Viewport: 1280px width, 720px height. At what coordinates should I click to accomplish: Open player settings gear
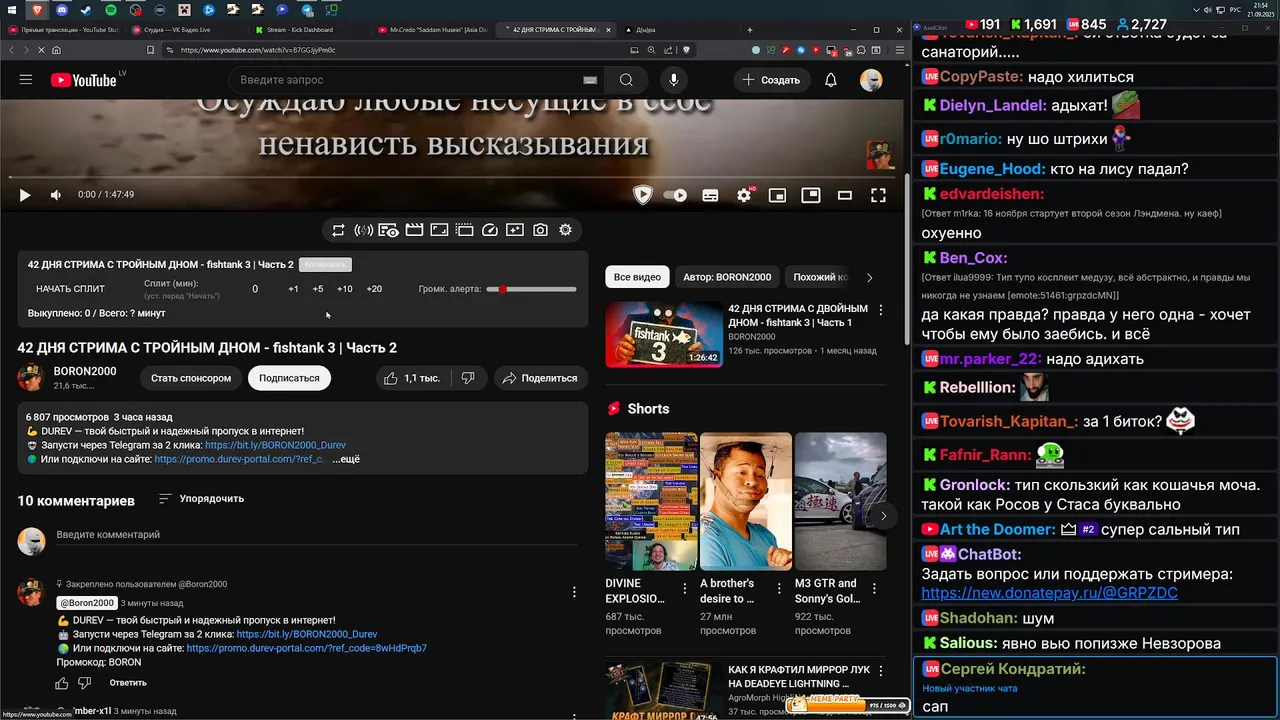pos(744,195)
